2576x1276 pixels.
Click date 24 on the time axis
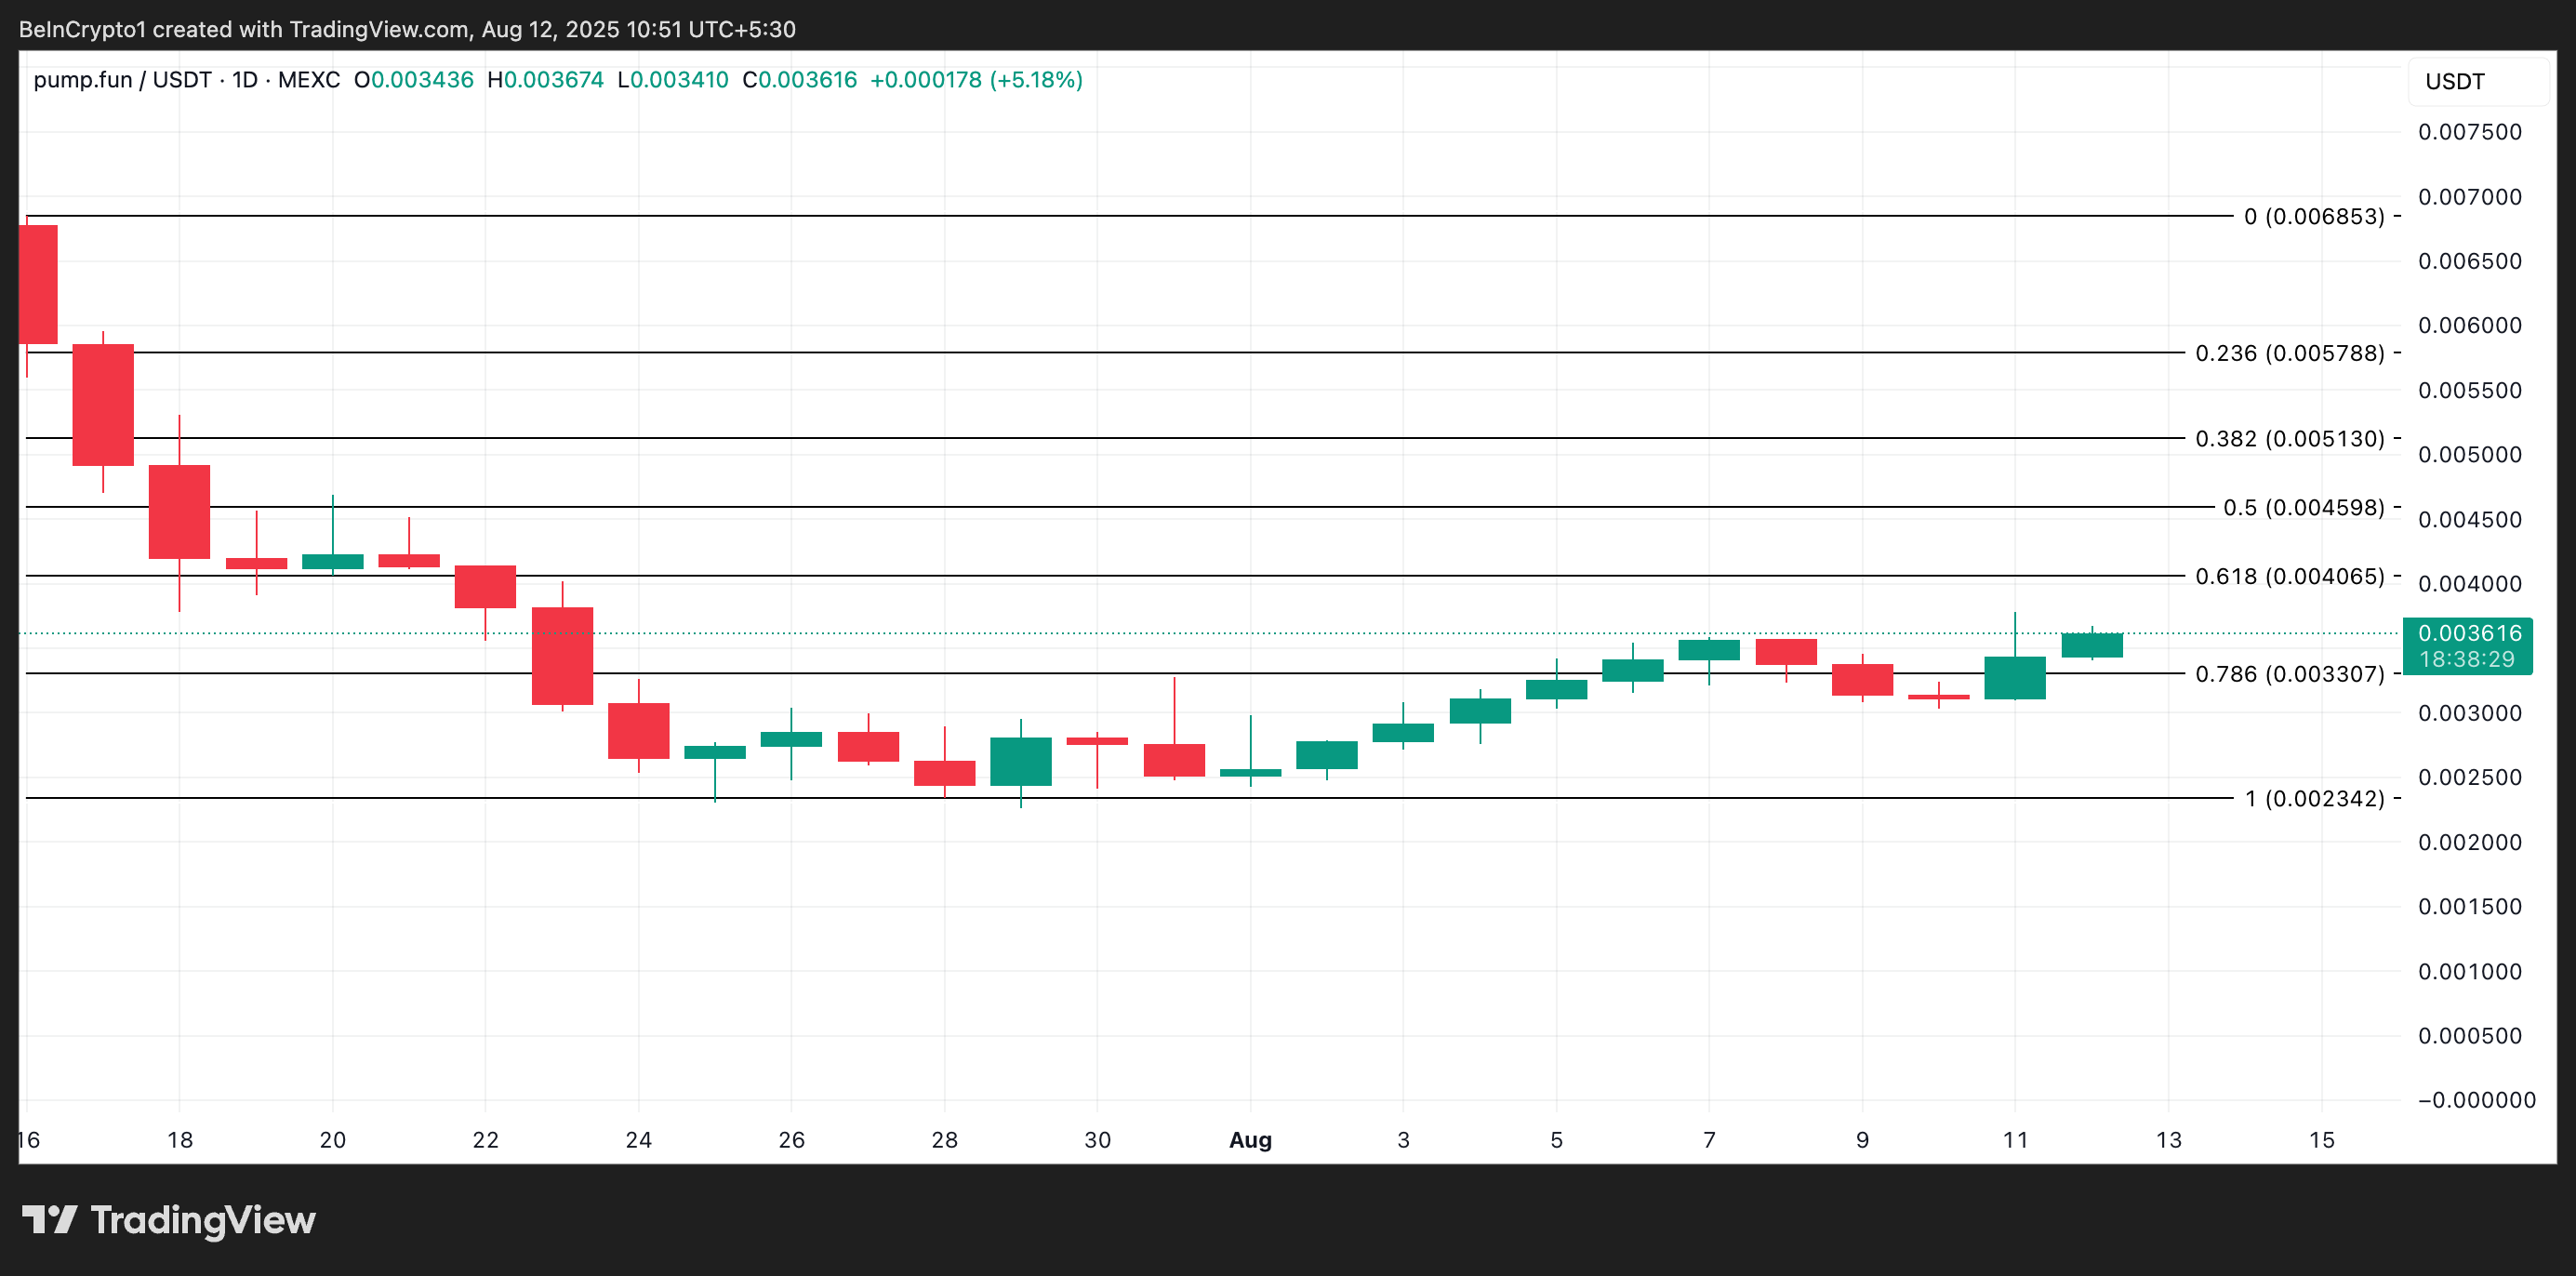pyautogui.click(x=638, y=1139)
